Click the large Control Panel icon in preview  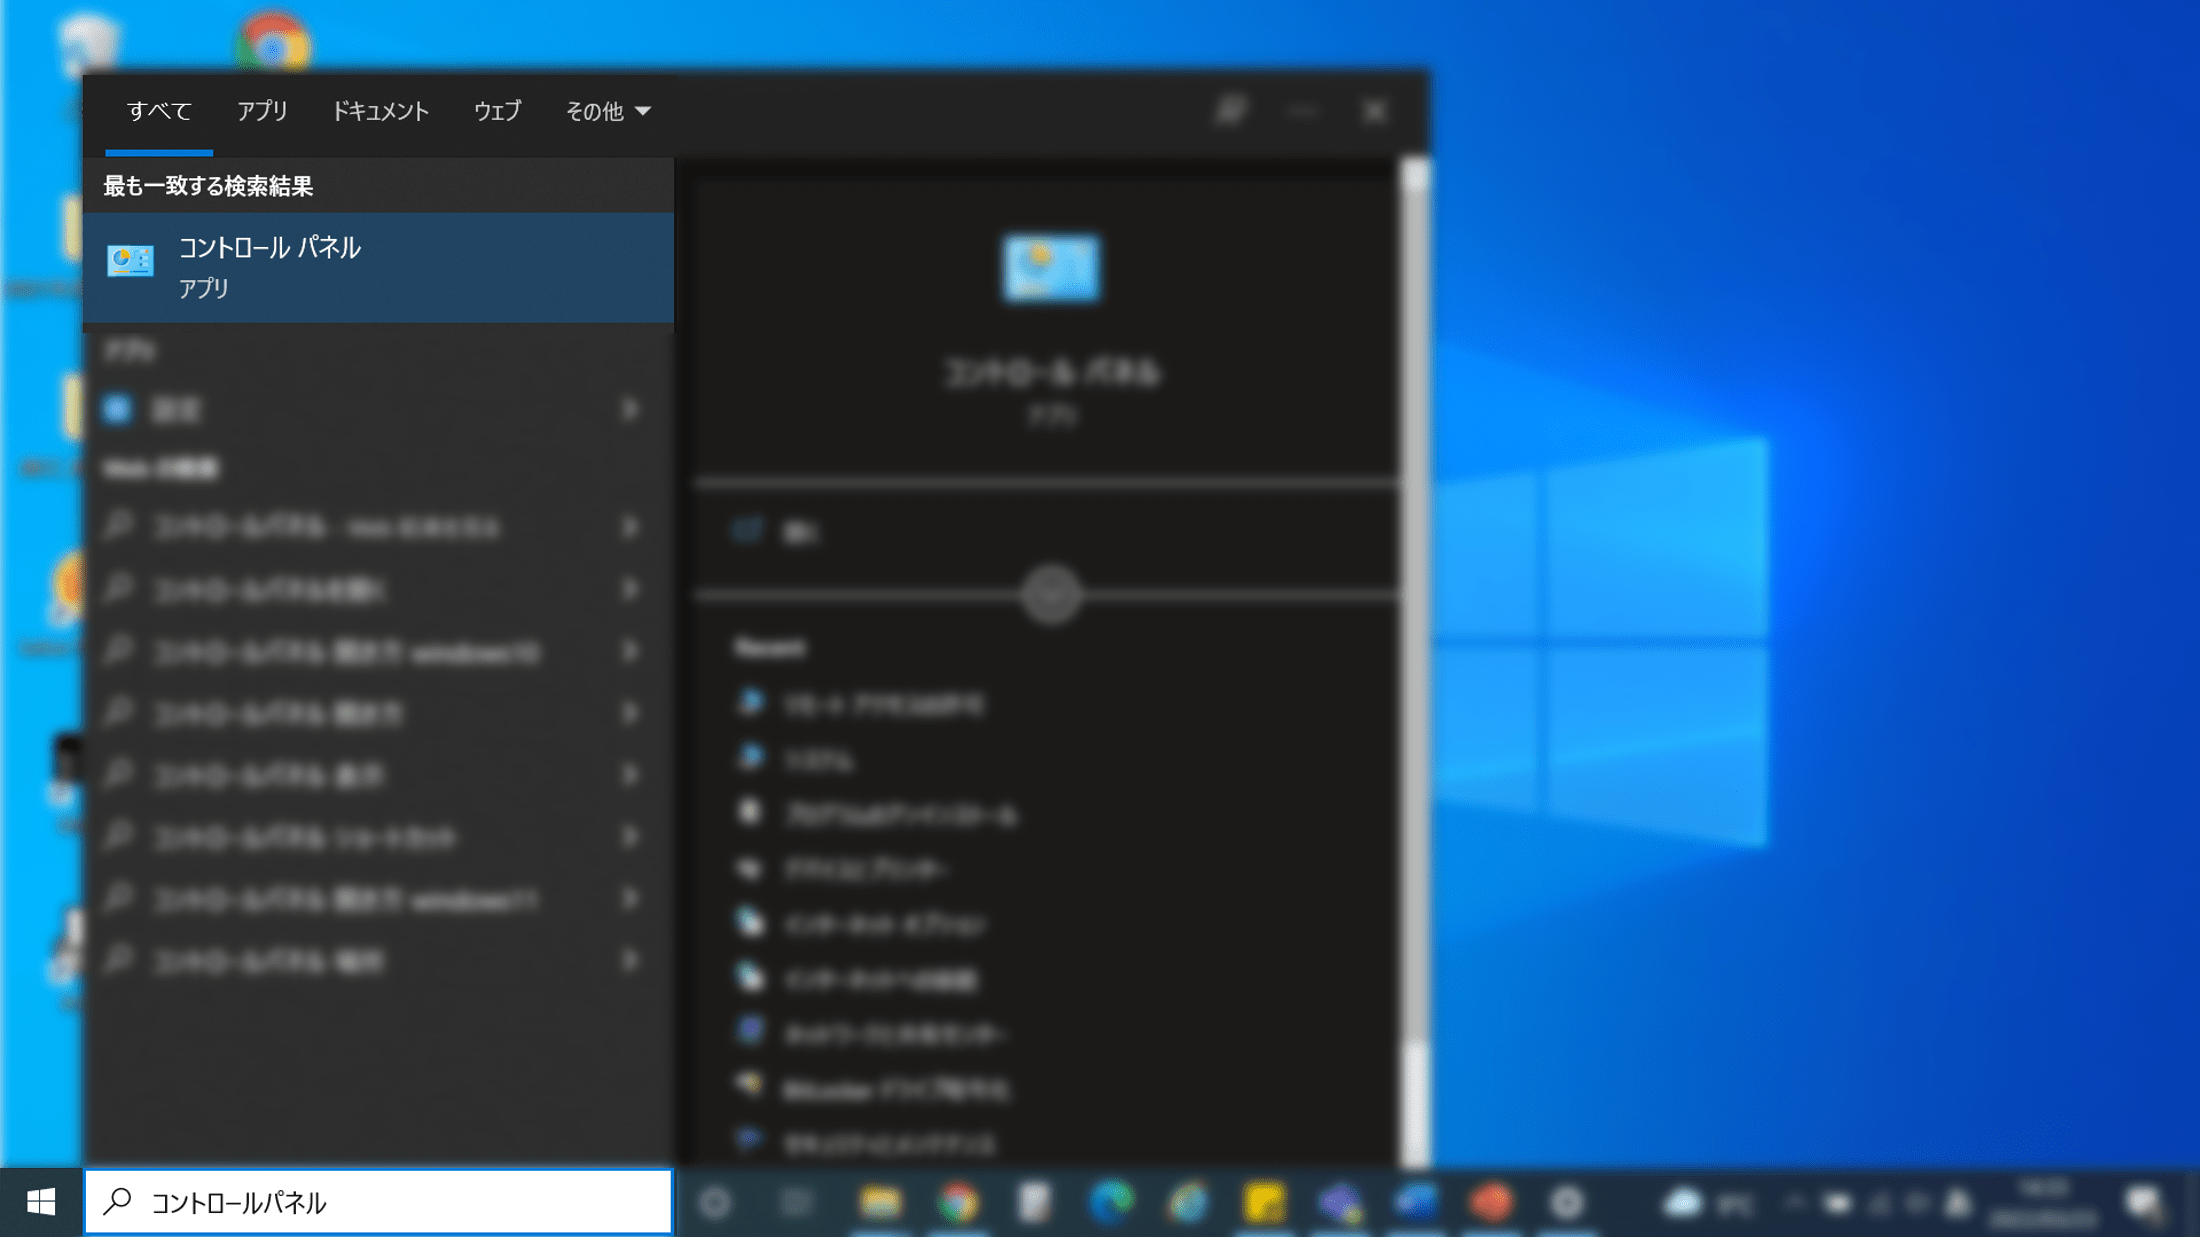tap(1051, 268)
